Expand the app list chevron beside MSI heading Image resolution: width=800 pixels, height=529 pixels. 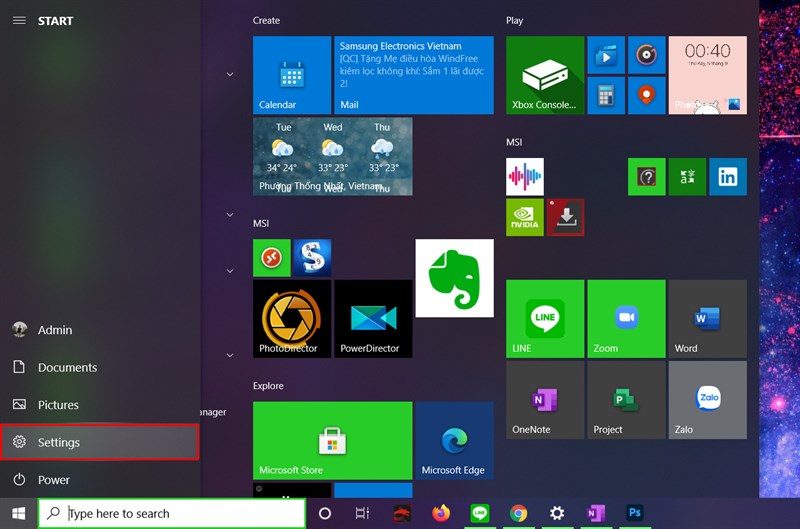point(230,215)
